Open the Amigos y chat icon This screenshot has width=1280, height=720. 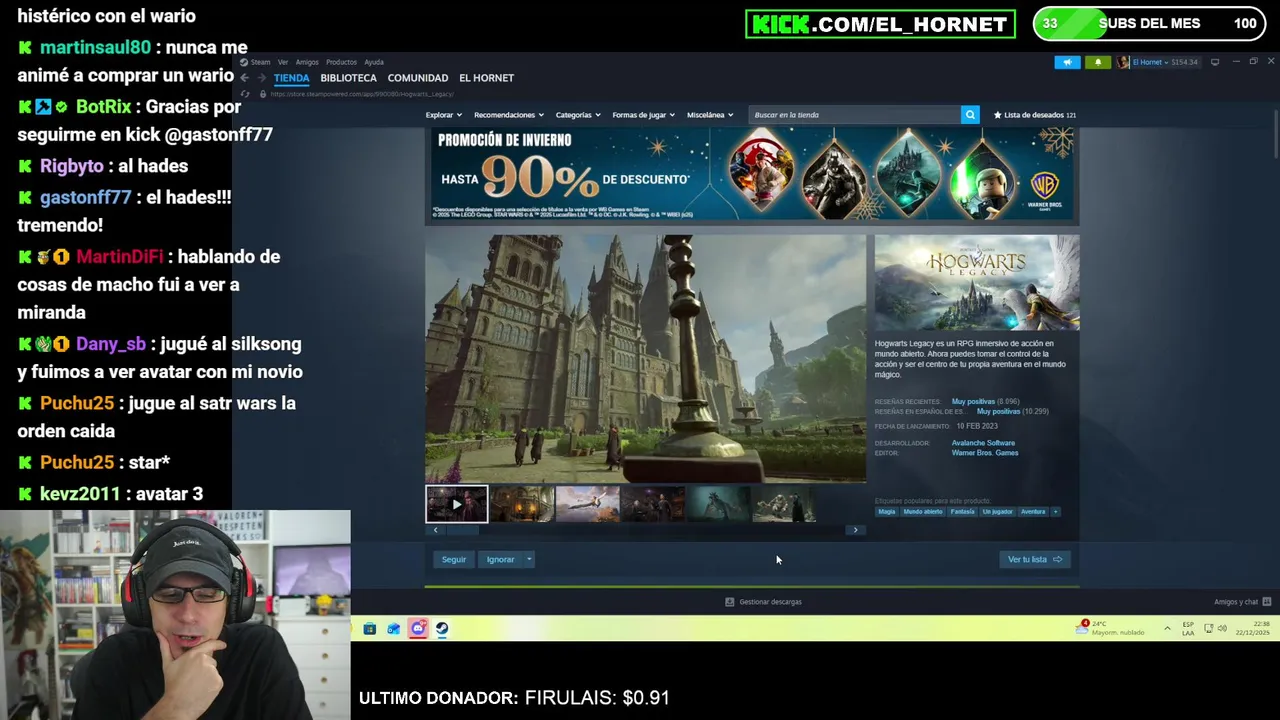1266,602
